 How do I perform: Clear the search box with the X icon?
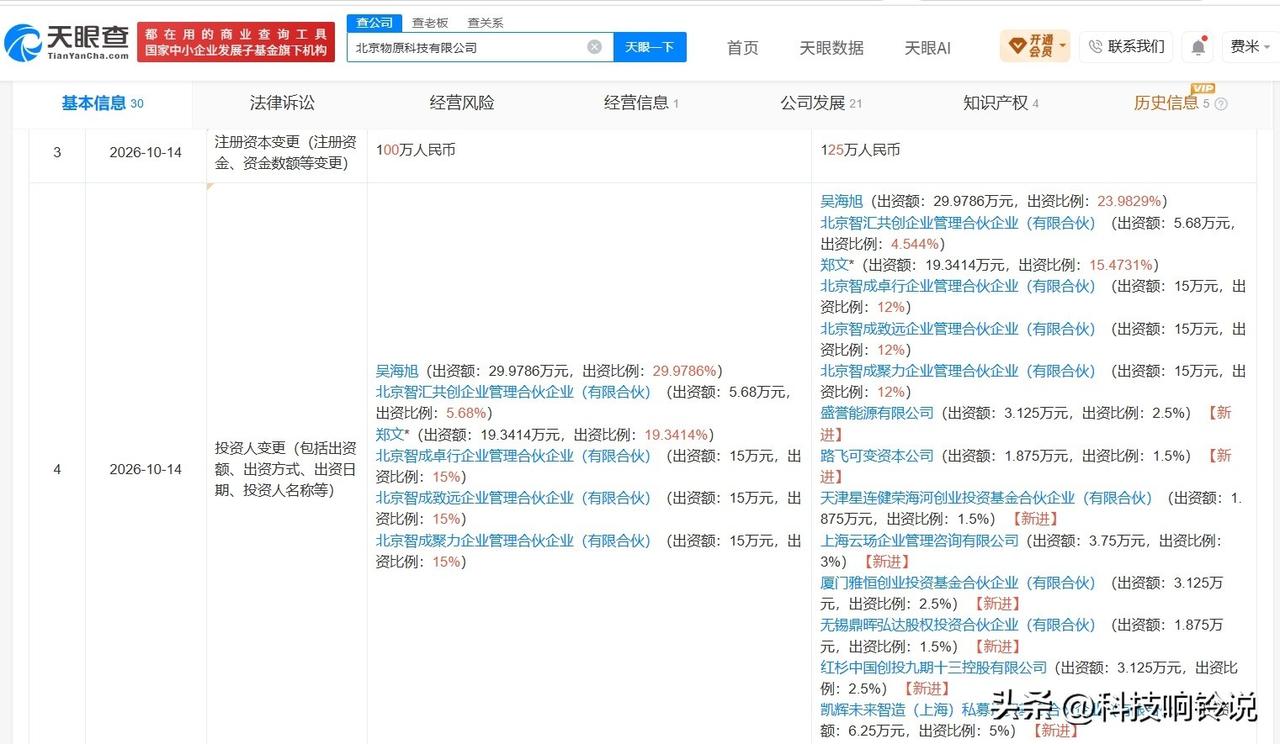click(594, 47)
